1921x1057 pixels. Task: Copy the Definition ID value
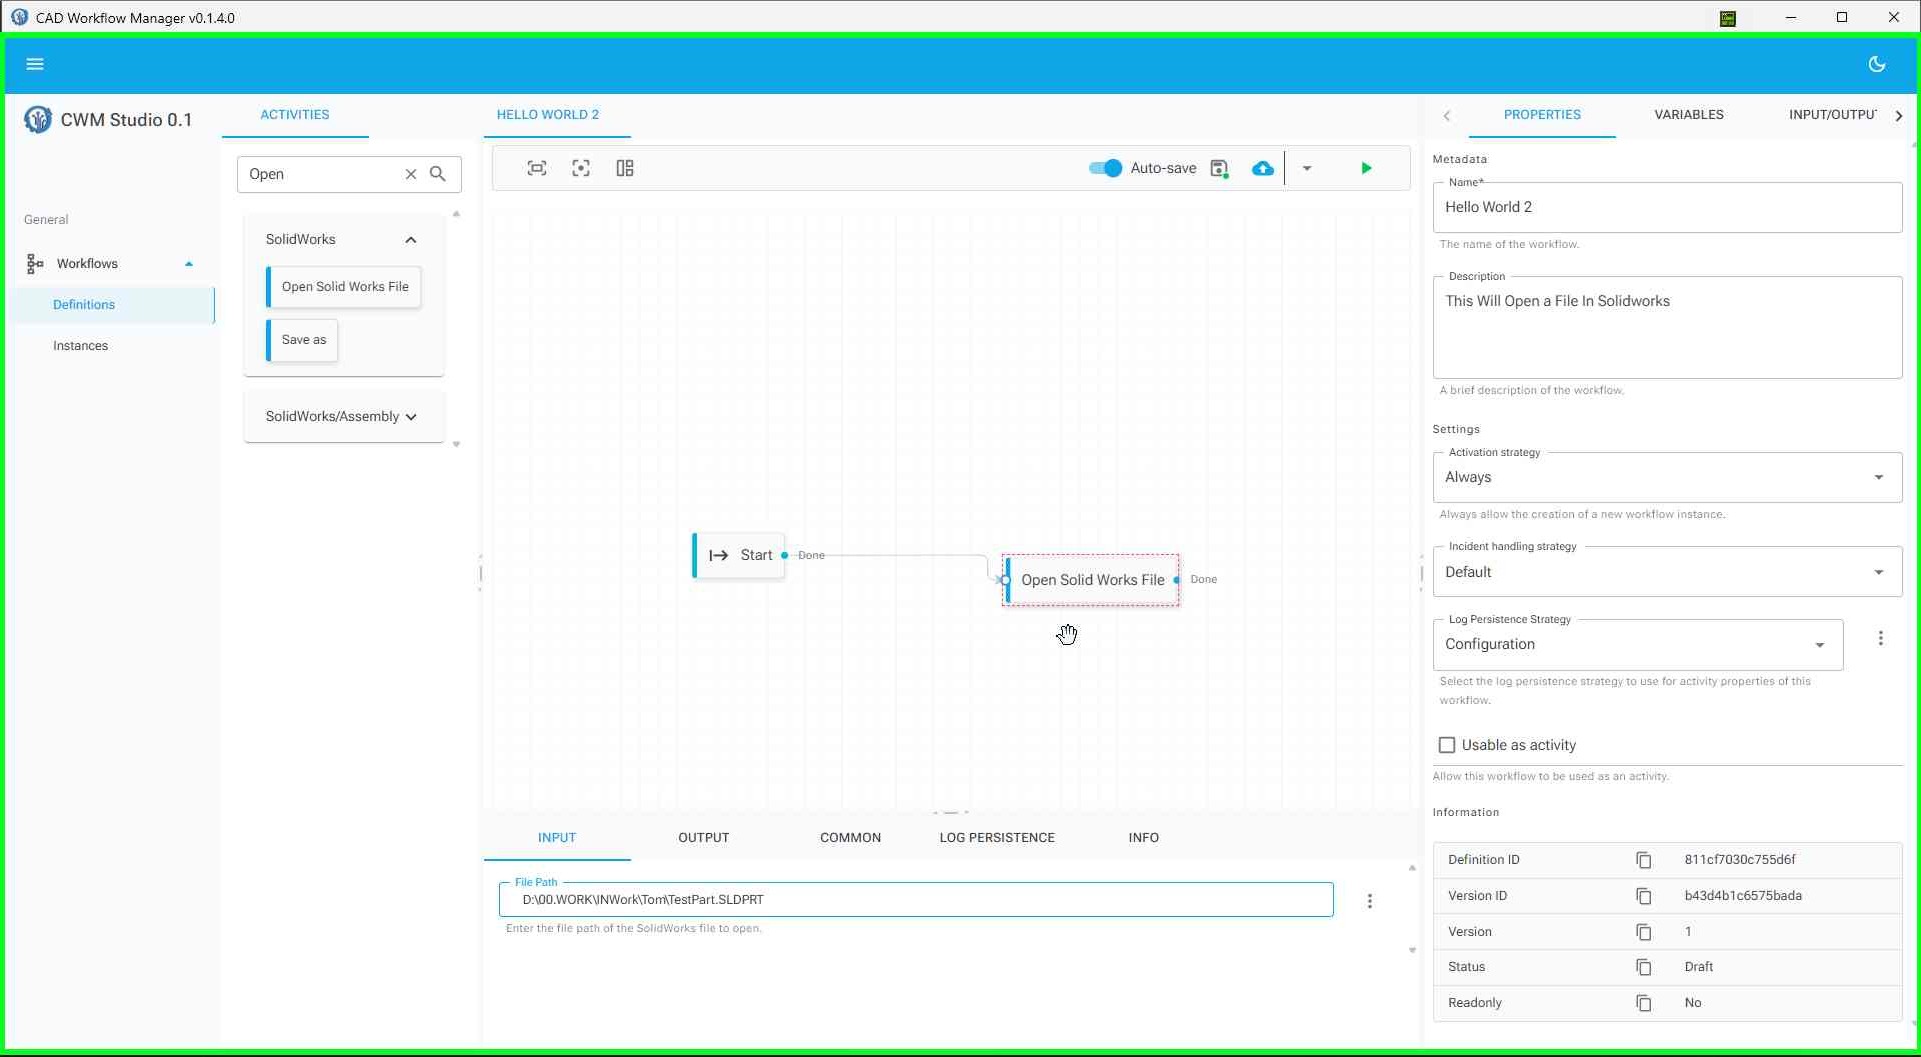pos(1643,860)
